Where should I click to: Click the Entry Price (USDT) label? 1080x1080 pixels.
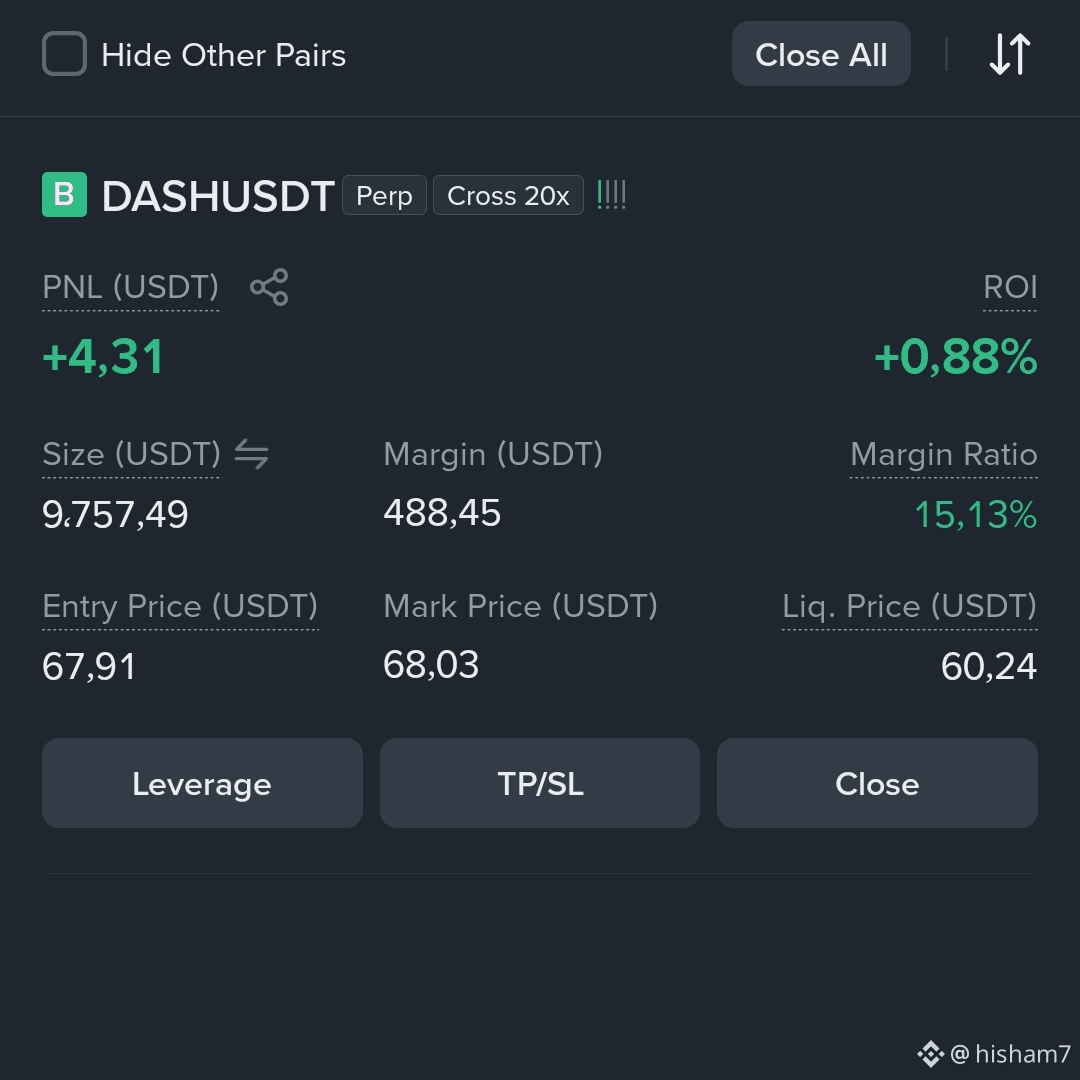(180, 607)
